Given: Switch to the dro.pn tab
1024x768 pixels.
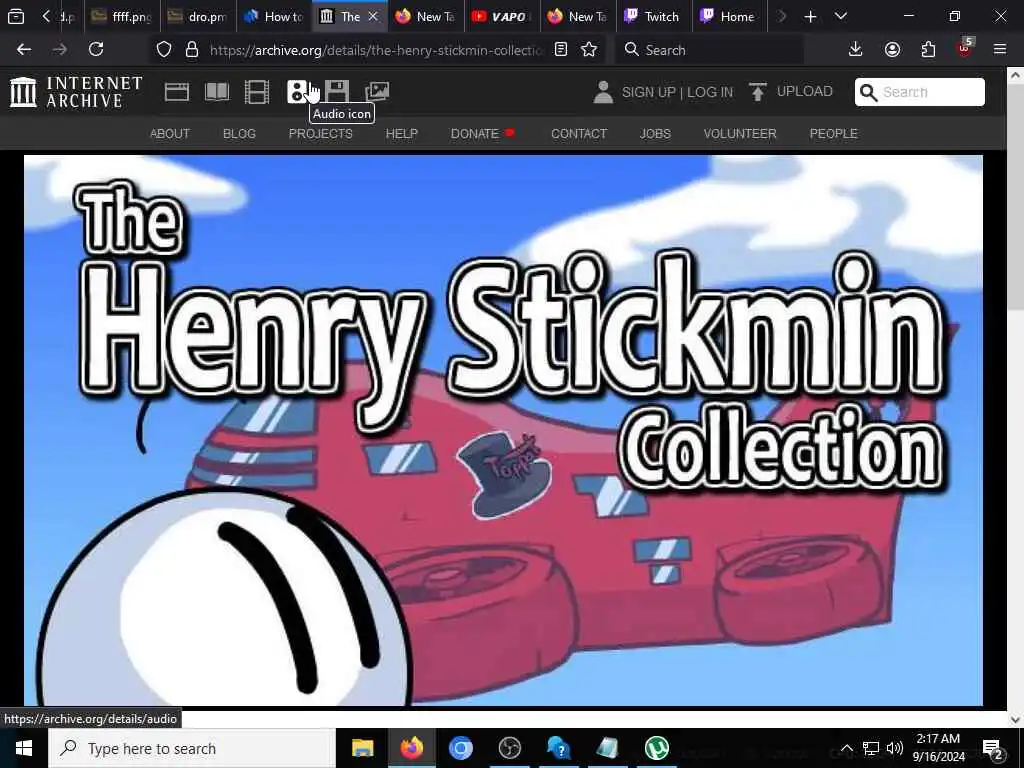Looking at the screenshot, I should [x=199, y=16].
